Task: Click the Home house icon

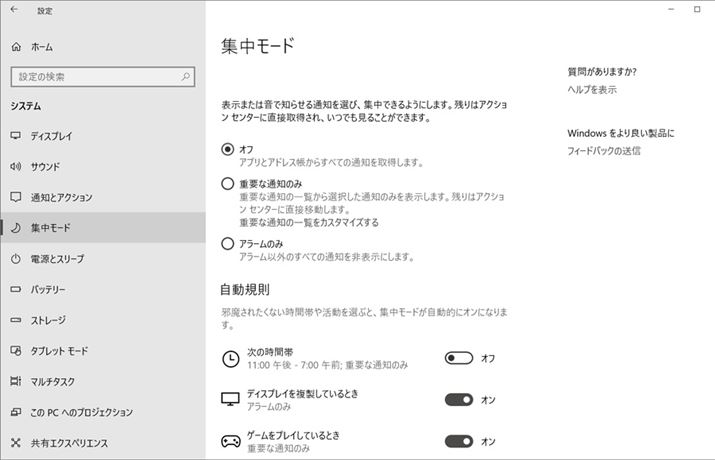Action: pos(16,47)
